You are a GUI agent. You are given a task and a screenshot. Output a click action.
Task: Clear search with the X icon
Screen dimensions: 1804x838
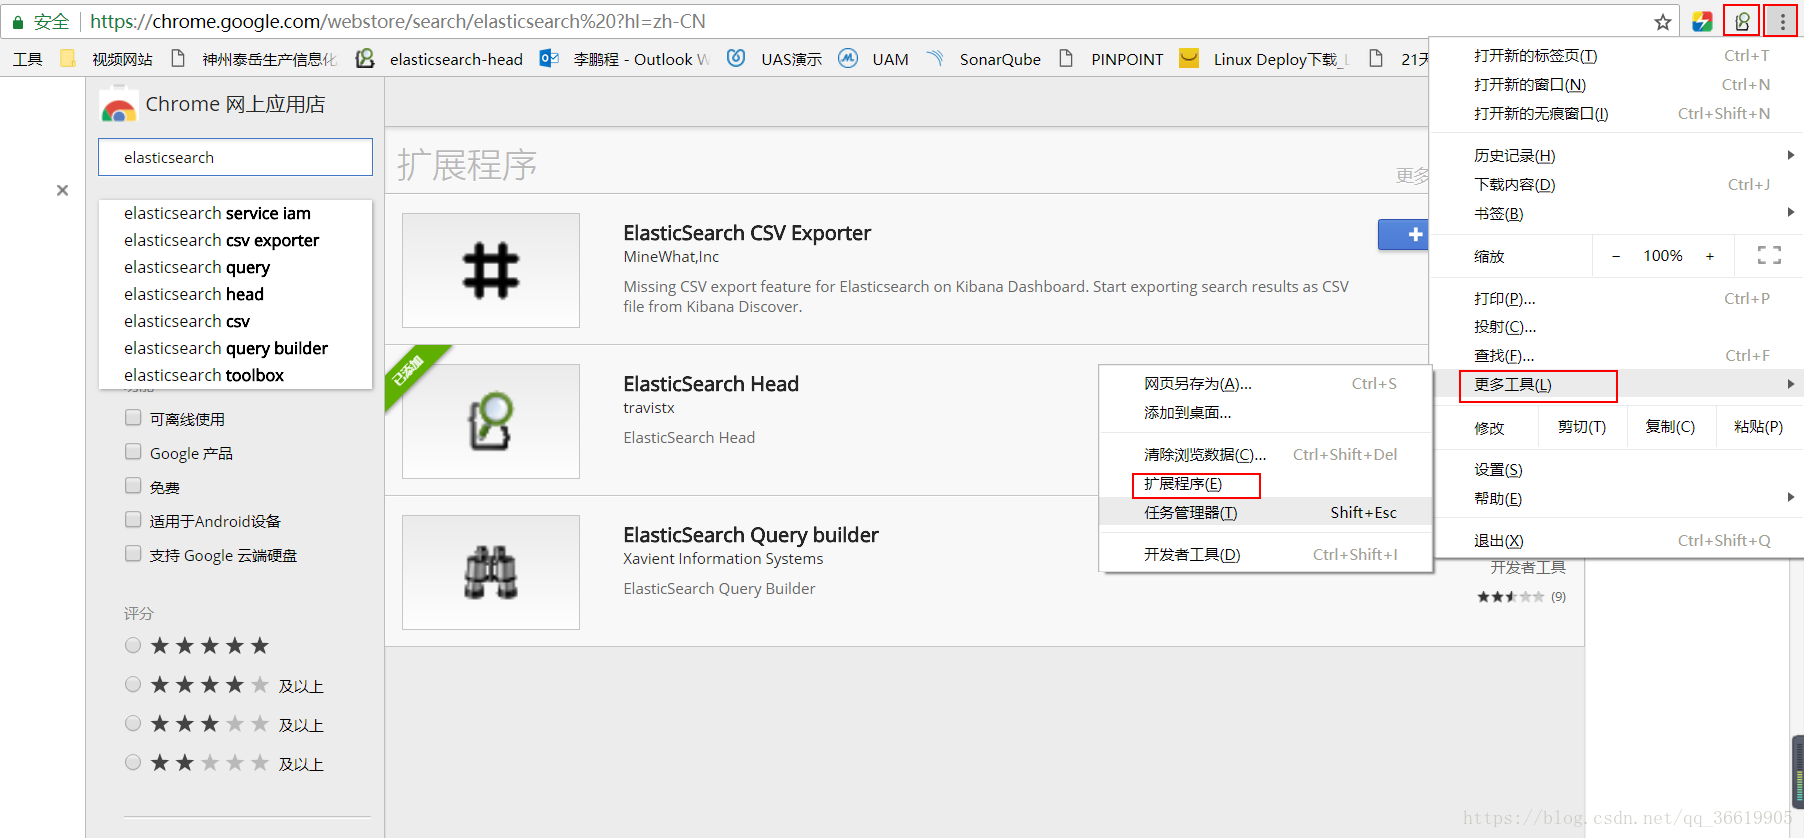[x=62, y=190]
